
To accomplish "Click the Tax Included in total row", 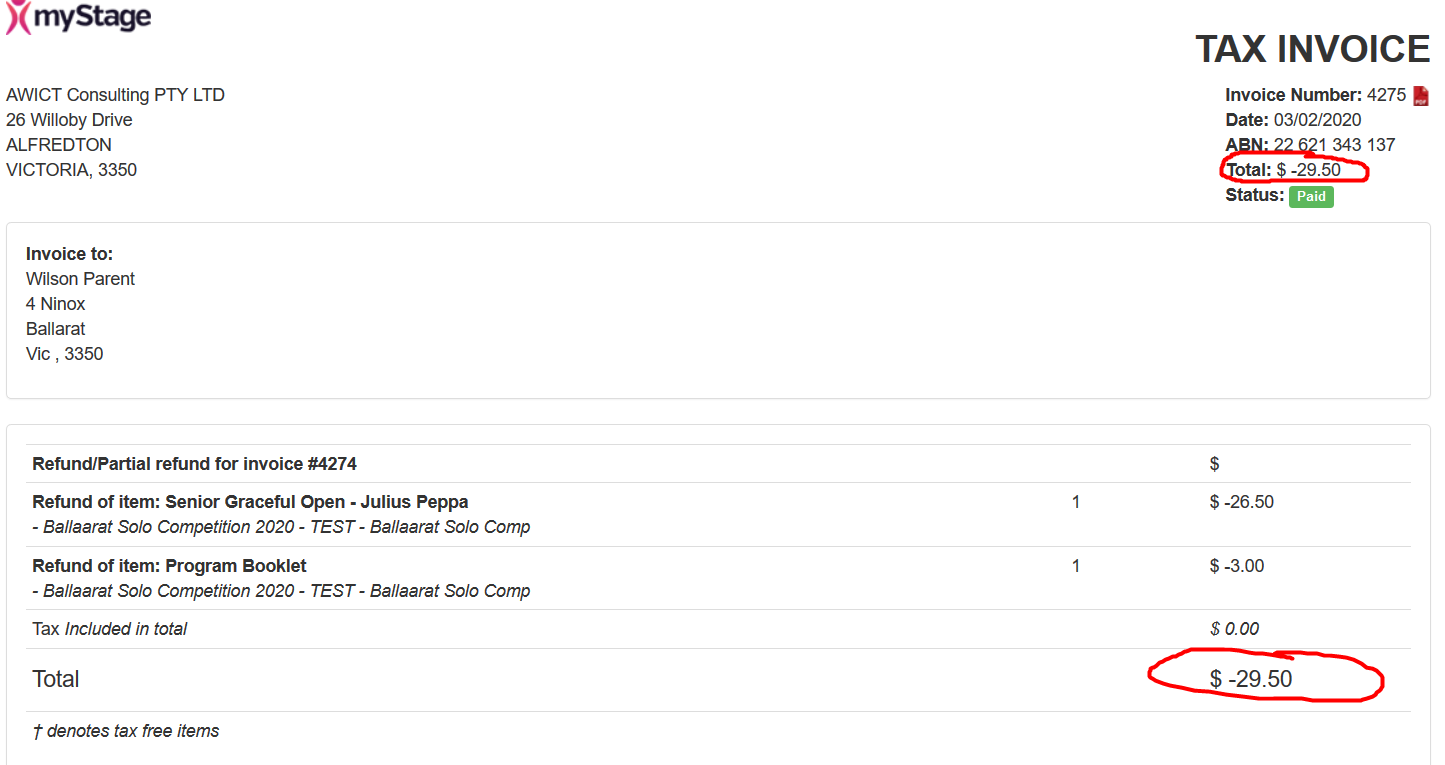I will [x=719, y=629].
